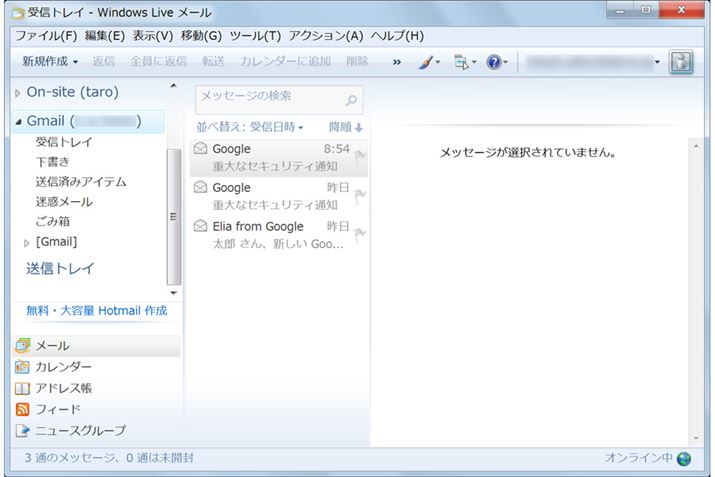Open the 編集(E) menu

tap(105, 36)
